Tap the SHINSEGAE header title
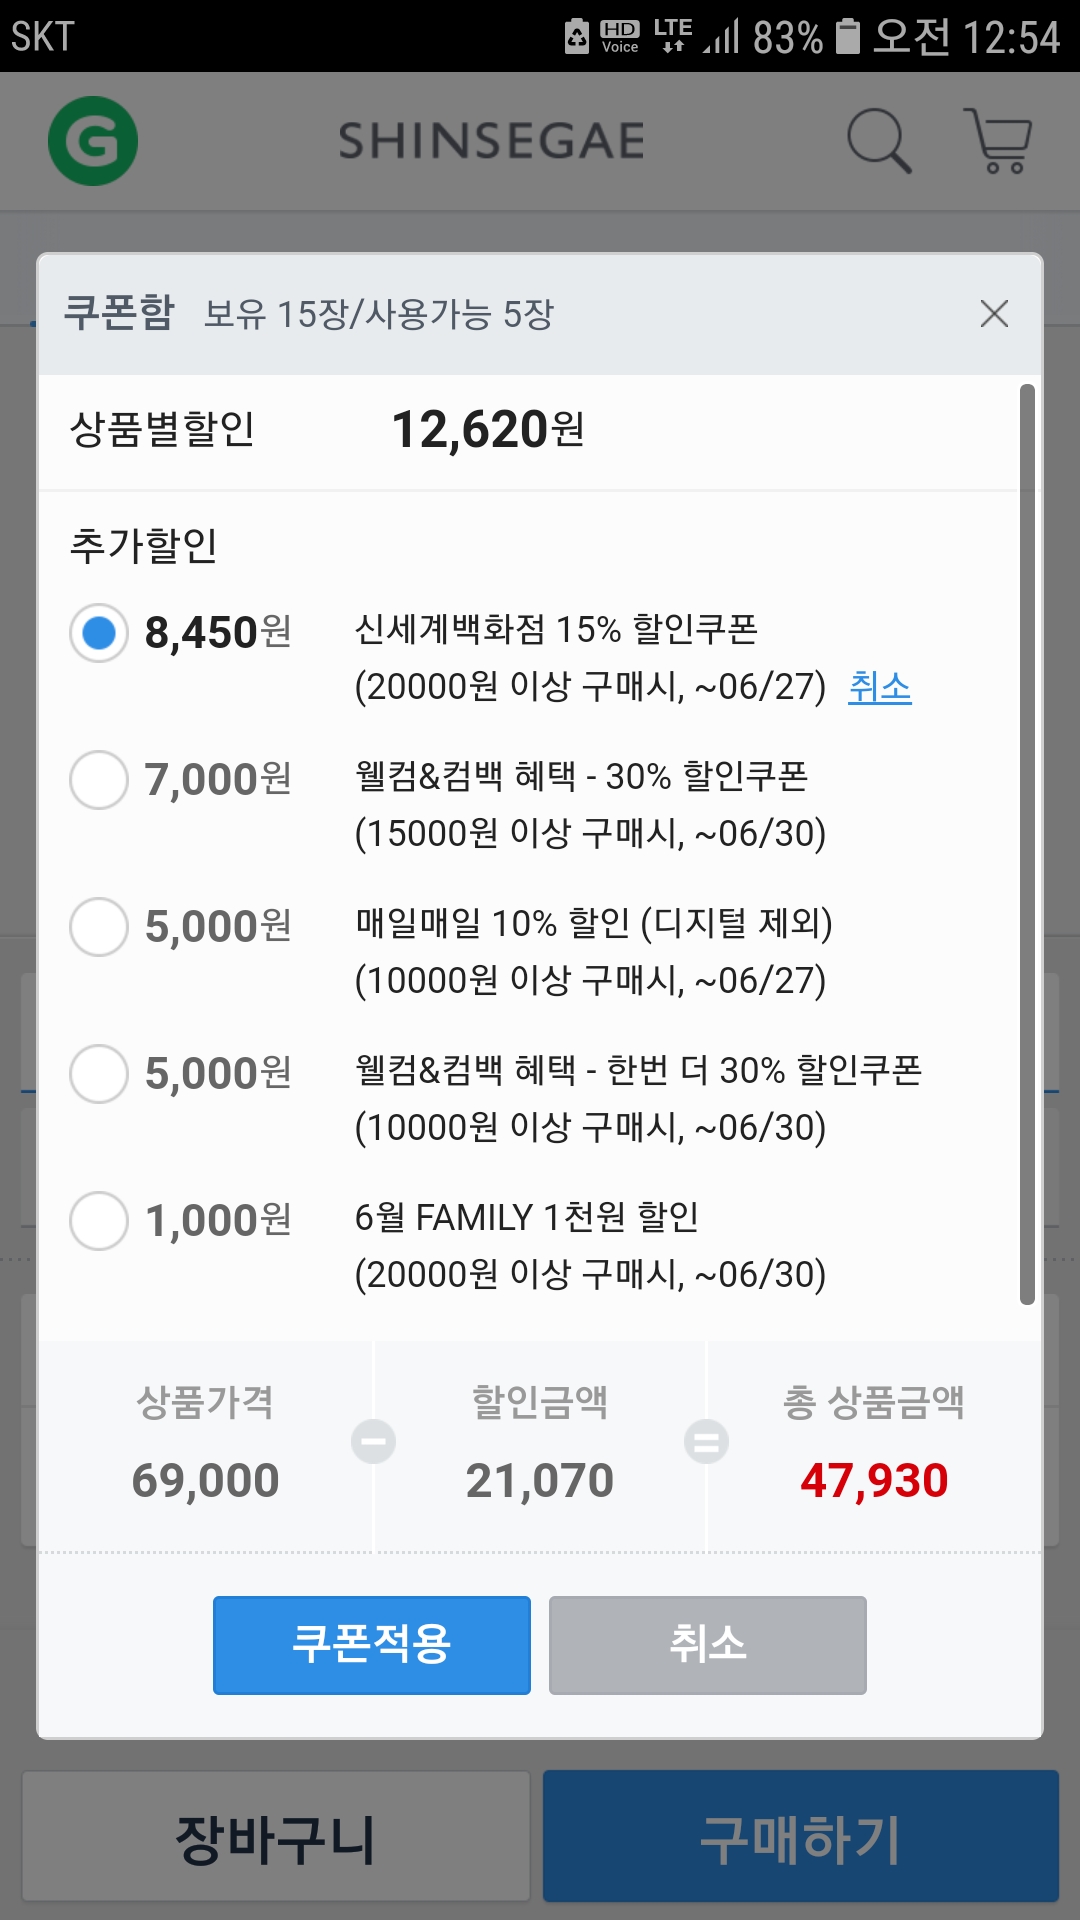The height and width of the screenshot is (1920, 1080). [491, 141]
